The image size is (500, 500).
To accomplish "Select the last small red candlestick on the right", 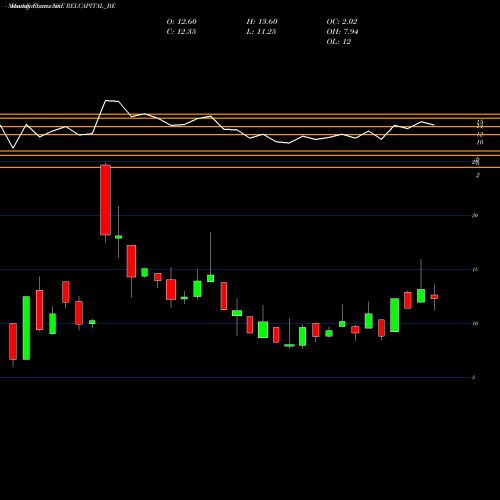I will [x=434, y=297].
